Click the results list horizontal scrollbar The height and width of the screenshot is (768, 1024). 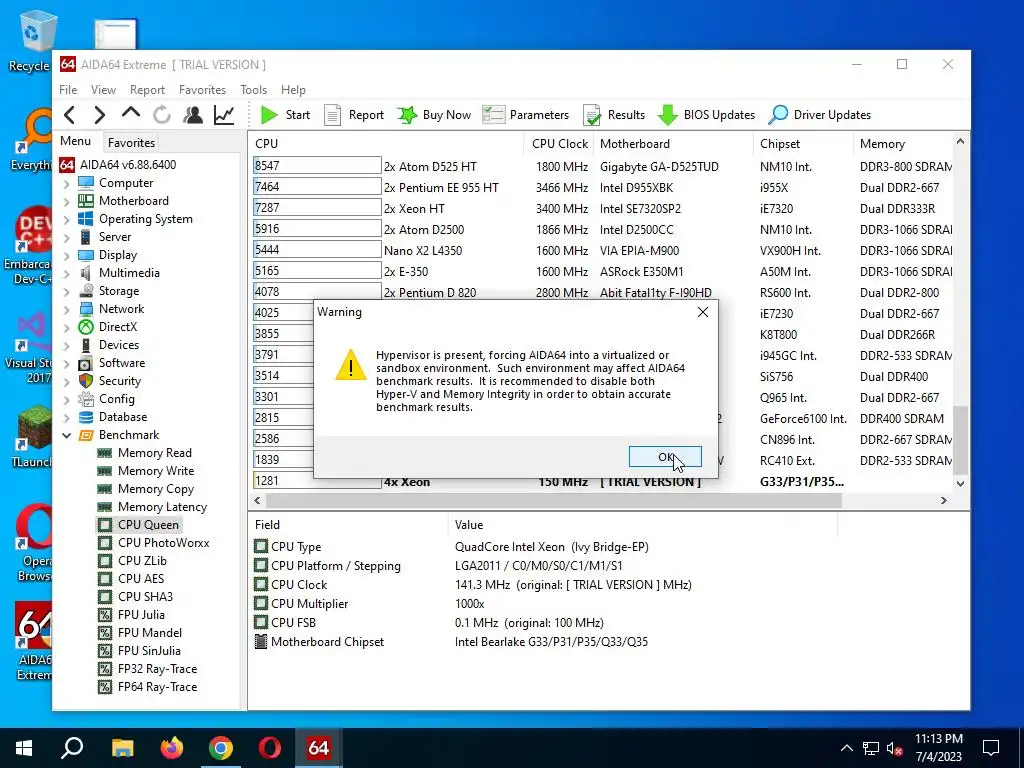click(x=554, y=500)
